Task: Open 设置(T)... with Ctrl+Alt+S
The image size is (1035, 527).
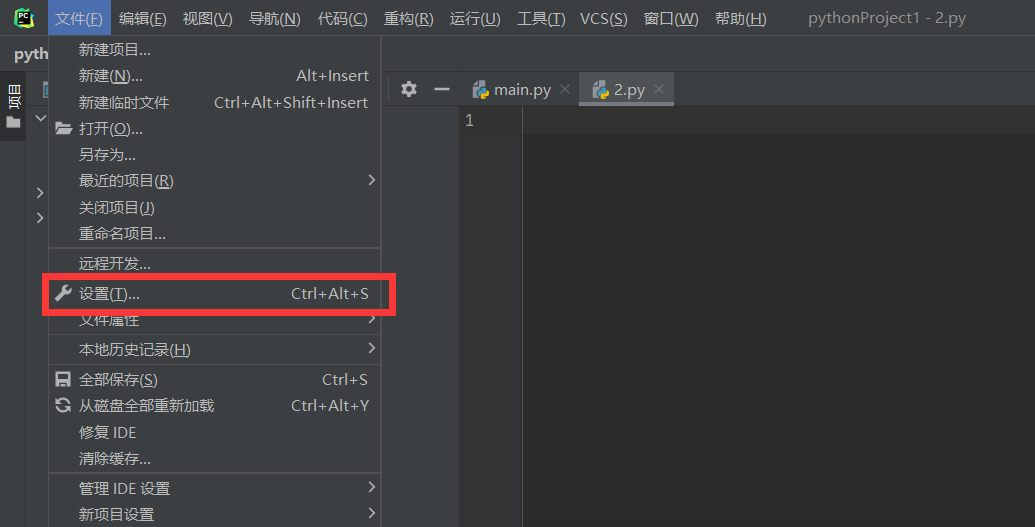Action: click(215, 293)
